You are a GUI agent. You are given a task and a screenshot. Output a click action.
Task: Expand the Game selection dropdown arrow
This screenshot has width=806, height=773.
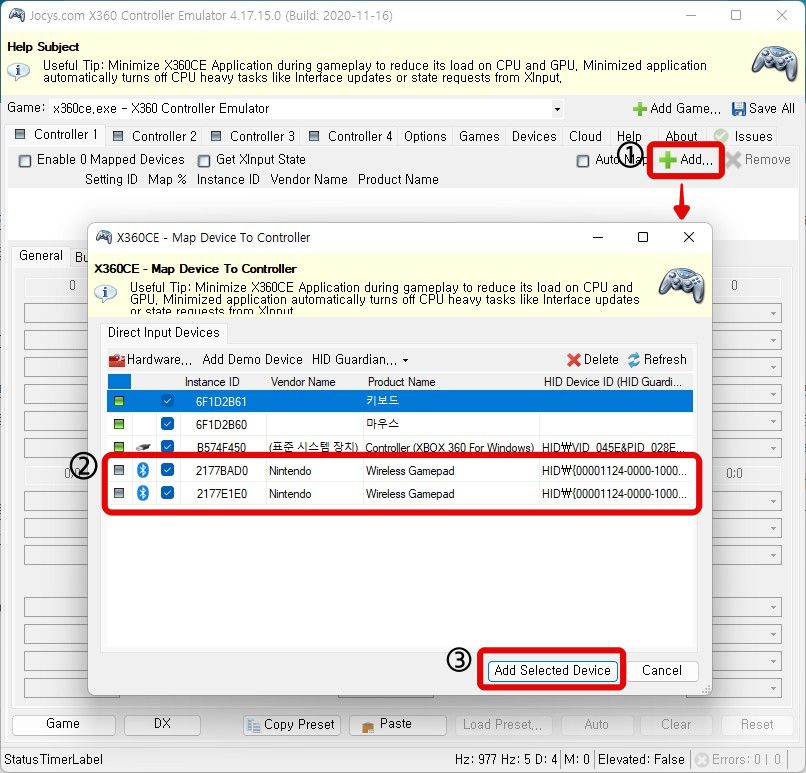pyautogui.click(x=557, y=109)
